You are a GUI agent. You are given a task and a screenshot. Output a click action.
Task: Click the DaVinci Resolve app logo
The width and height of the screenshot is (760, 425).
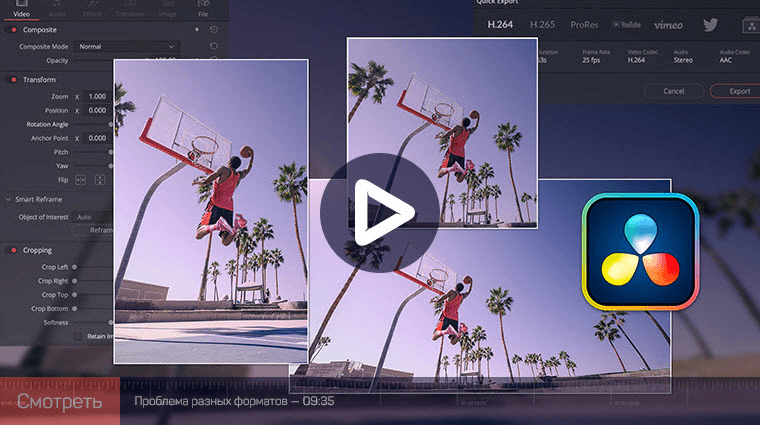640,252
